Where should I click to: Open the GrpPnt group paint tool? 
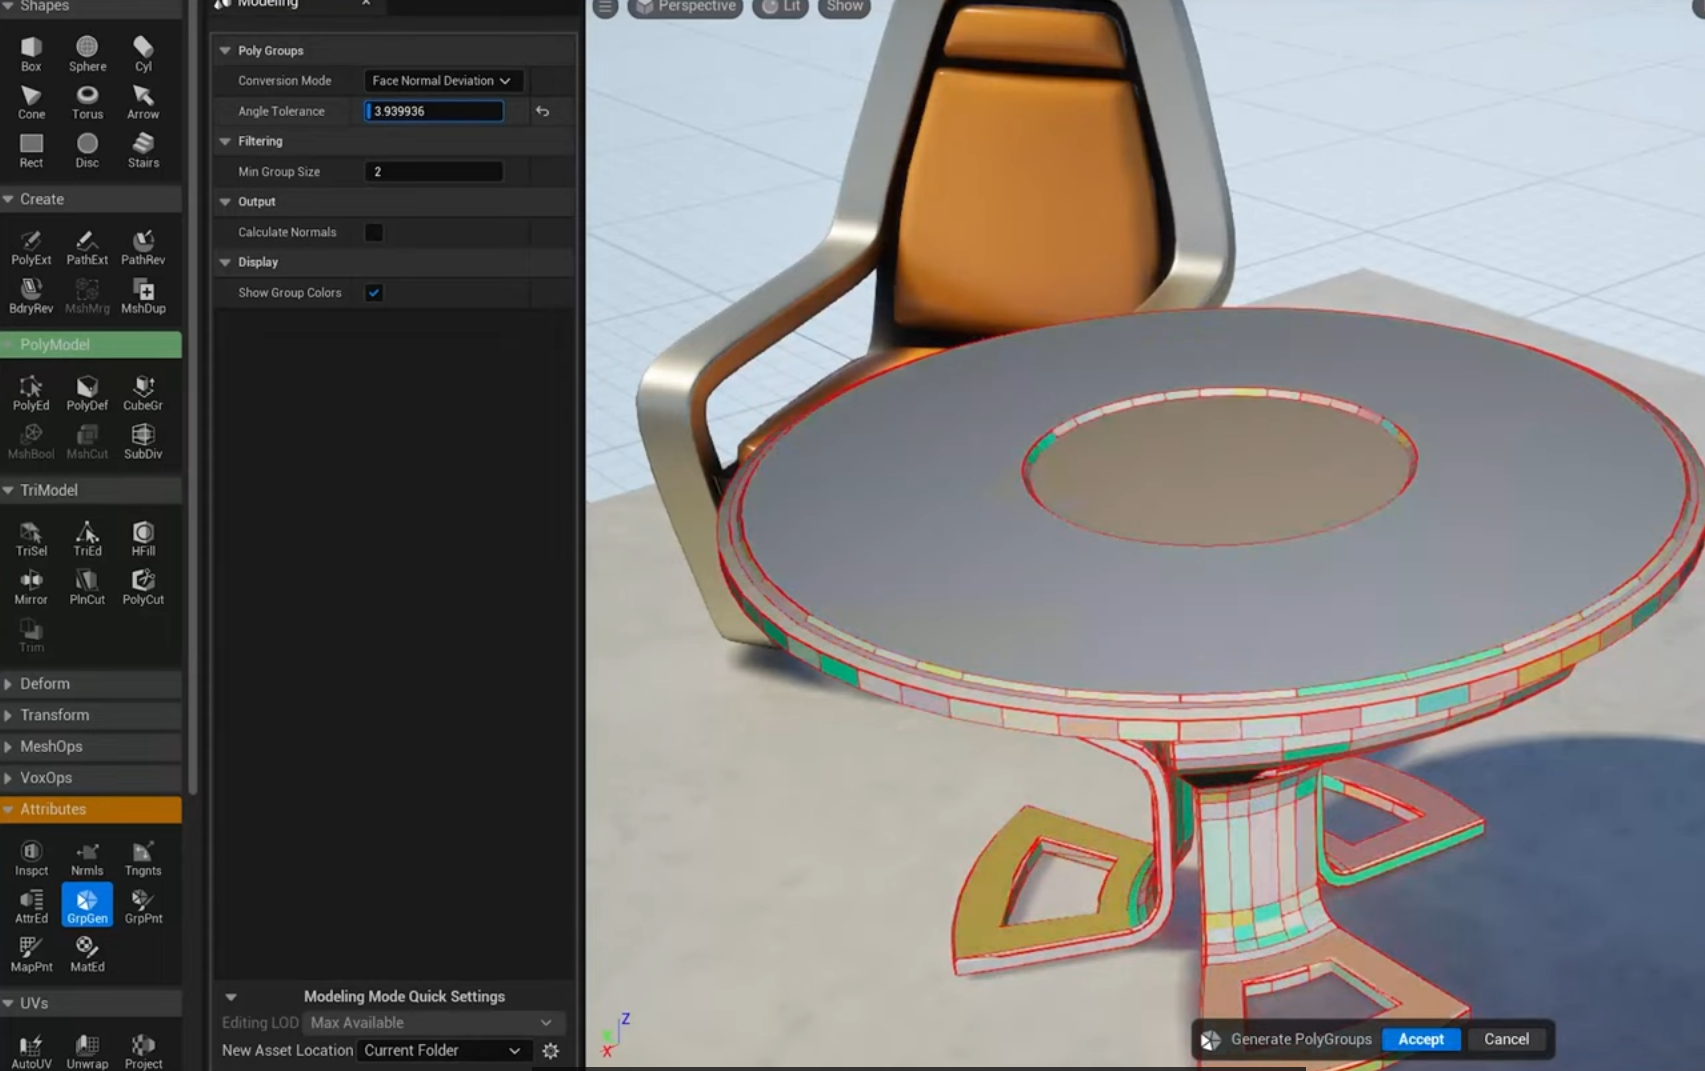point(143,905)
